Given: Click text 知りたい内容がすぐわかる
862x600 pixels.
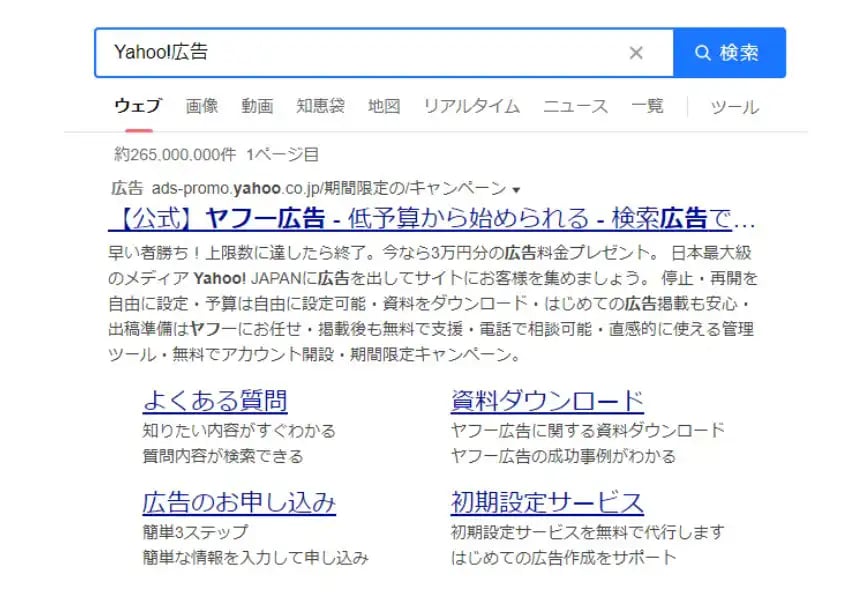Looking at the screenshot, I should coord(239,431).
